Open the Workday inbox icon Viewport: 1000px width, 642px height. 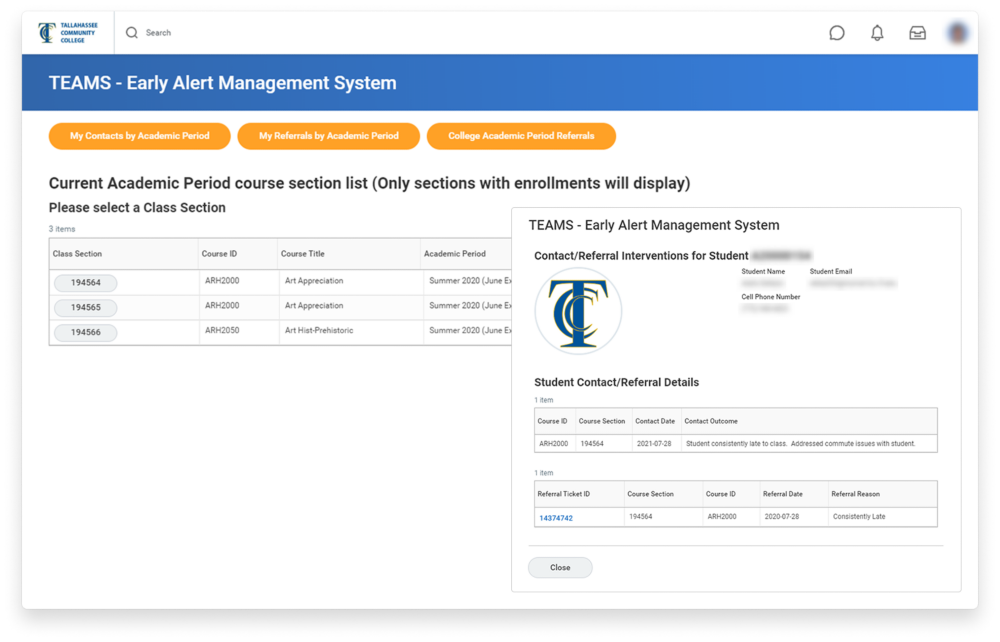click(917, 33)
